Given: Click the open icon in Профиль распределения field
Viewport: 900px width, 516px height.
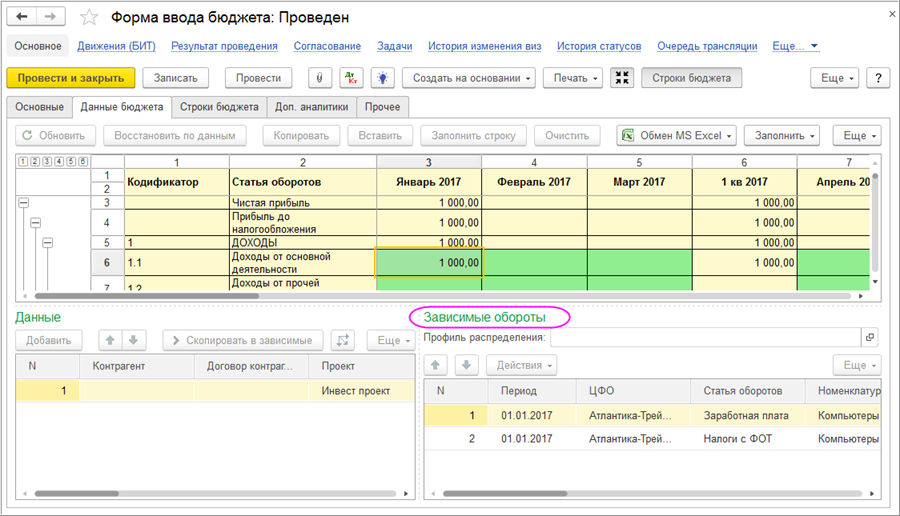Looking at the screenshot, I should pyautogui.click(x=869, y=338).
